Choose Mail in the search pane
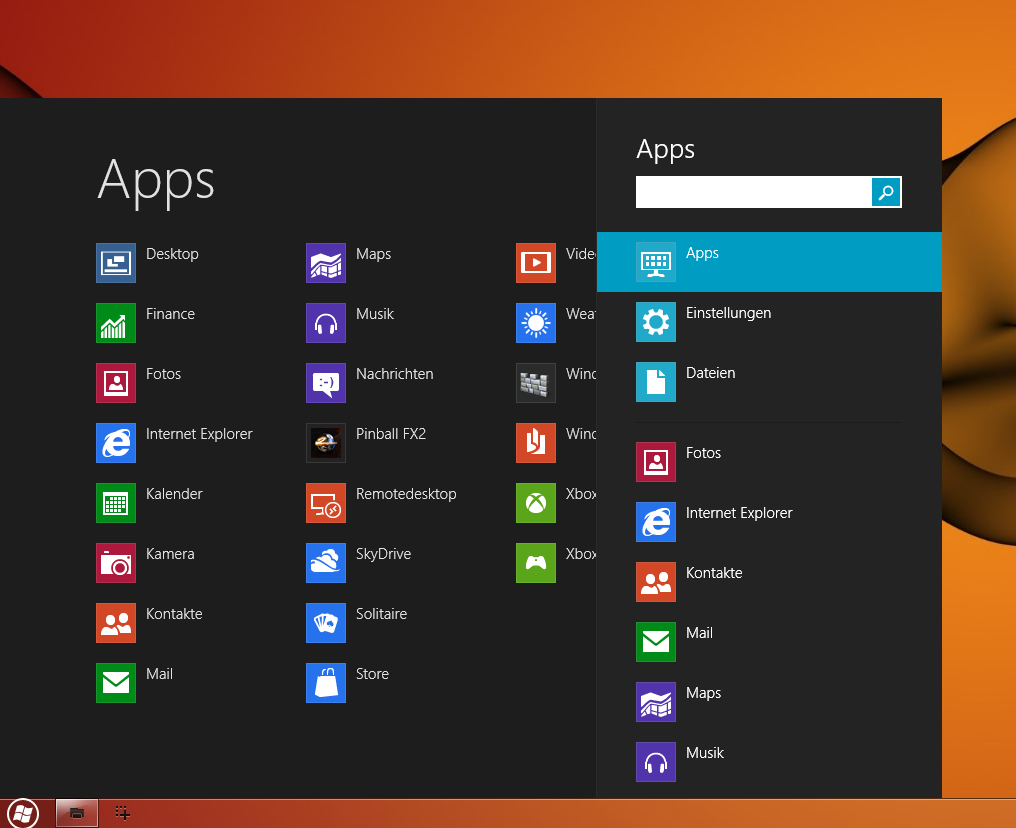 point(769,642)
